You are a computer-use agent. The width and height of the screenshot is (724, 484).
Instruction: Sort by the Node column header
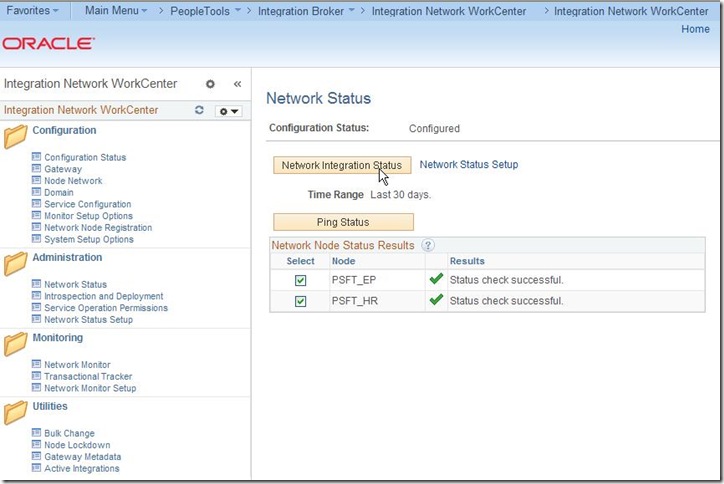[344, 261]
